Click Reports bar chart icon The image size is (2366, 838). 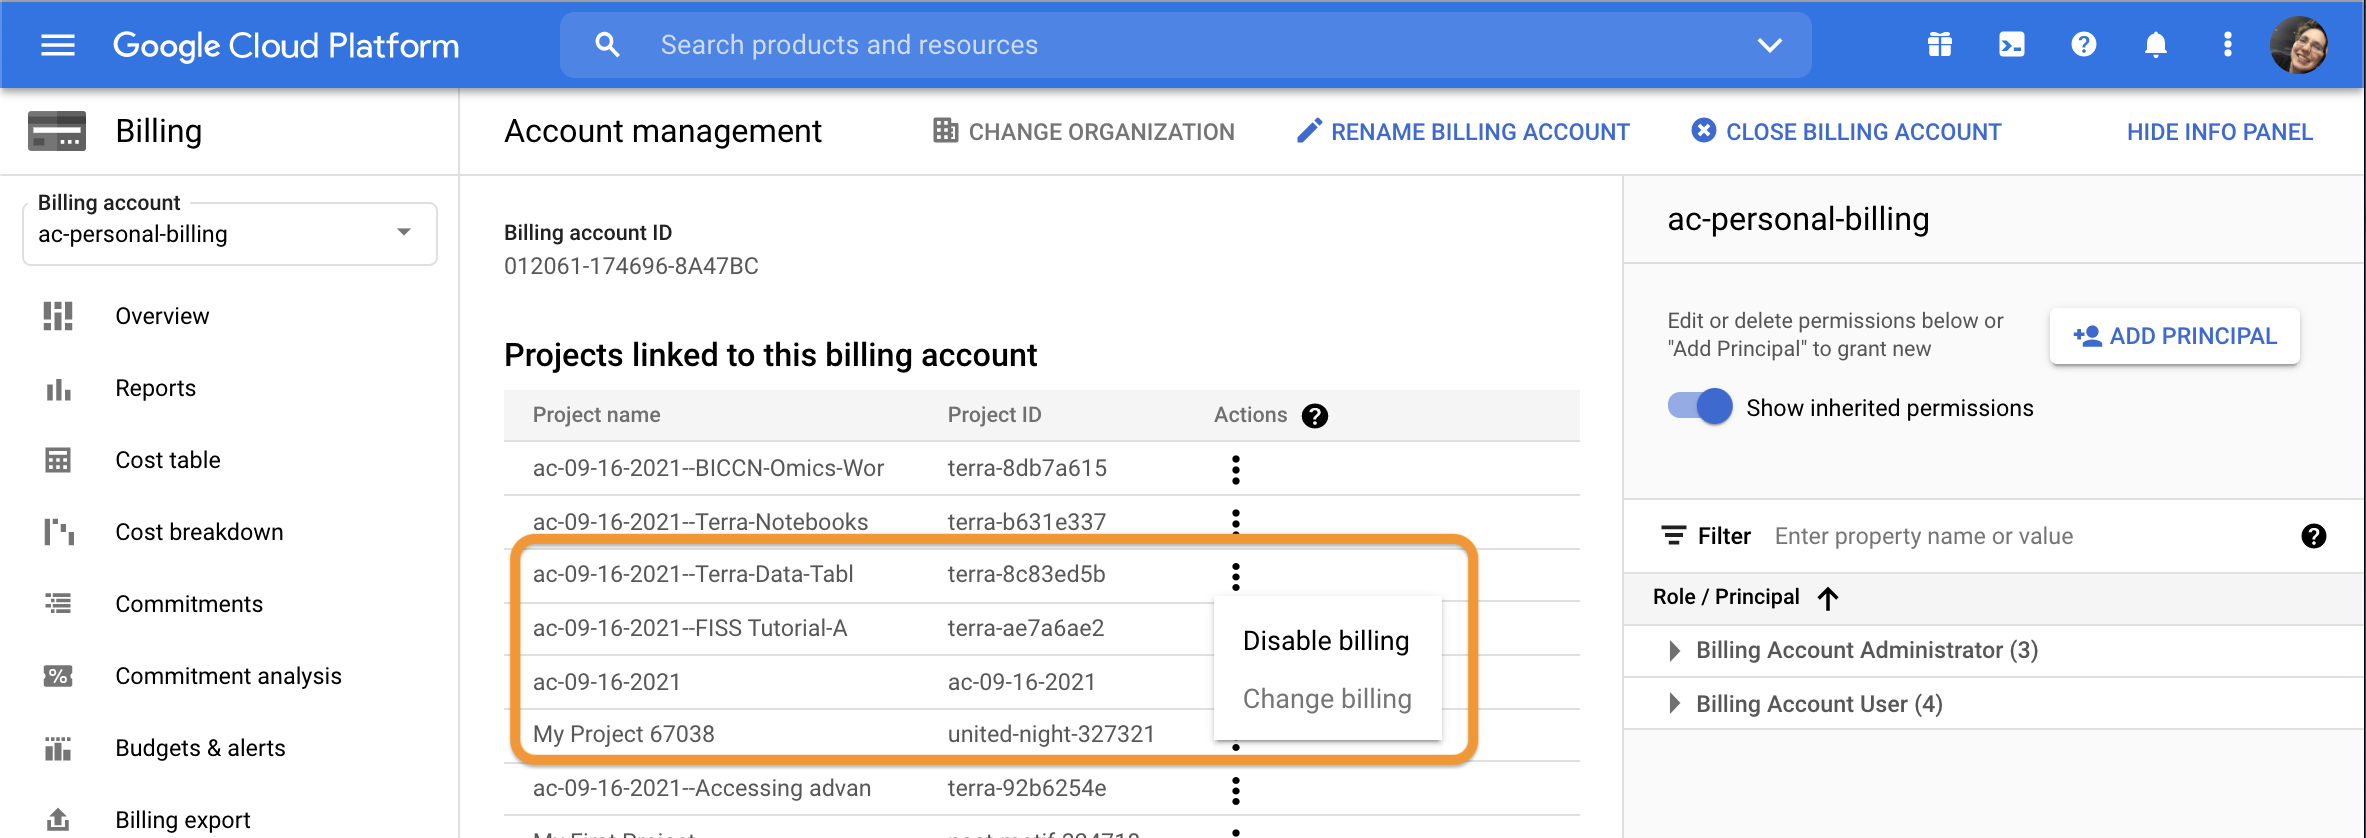(58, 389)
